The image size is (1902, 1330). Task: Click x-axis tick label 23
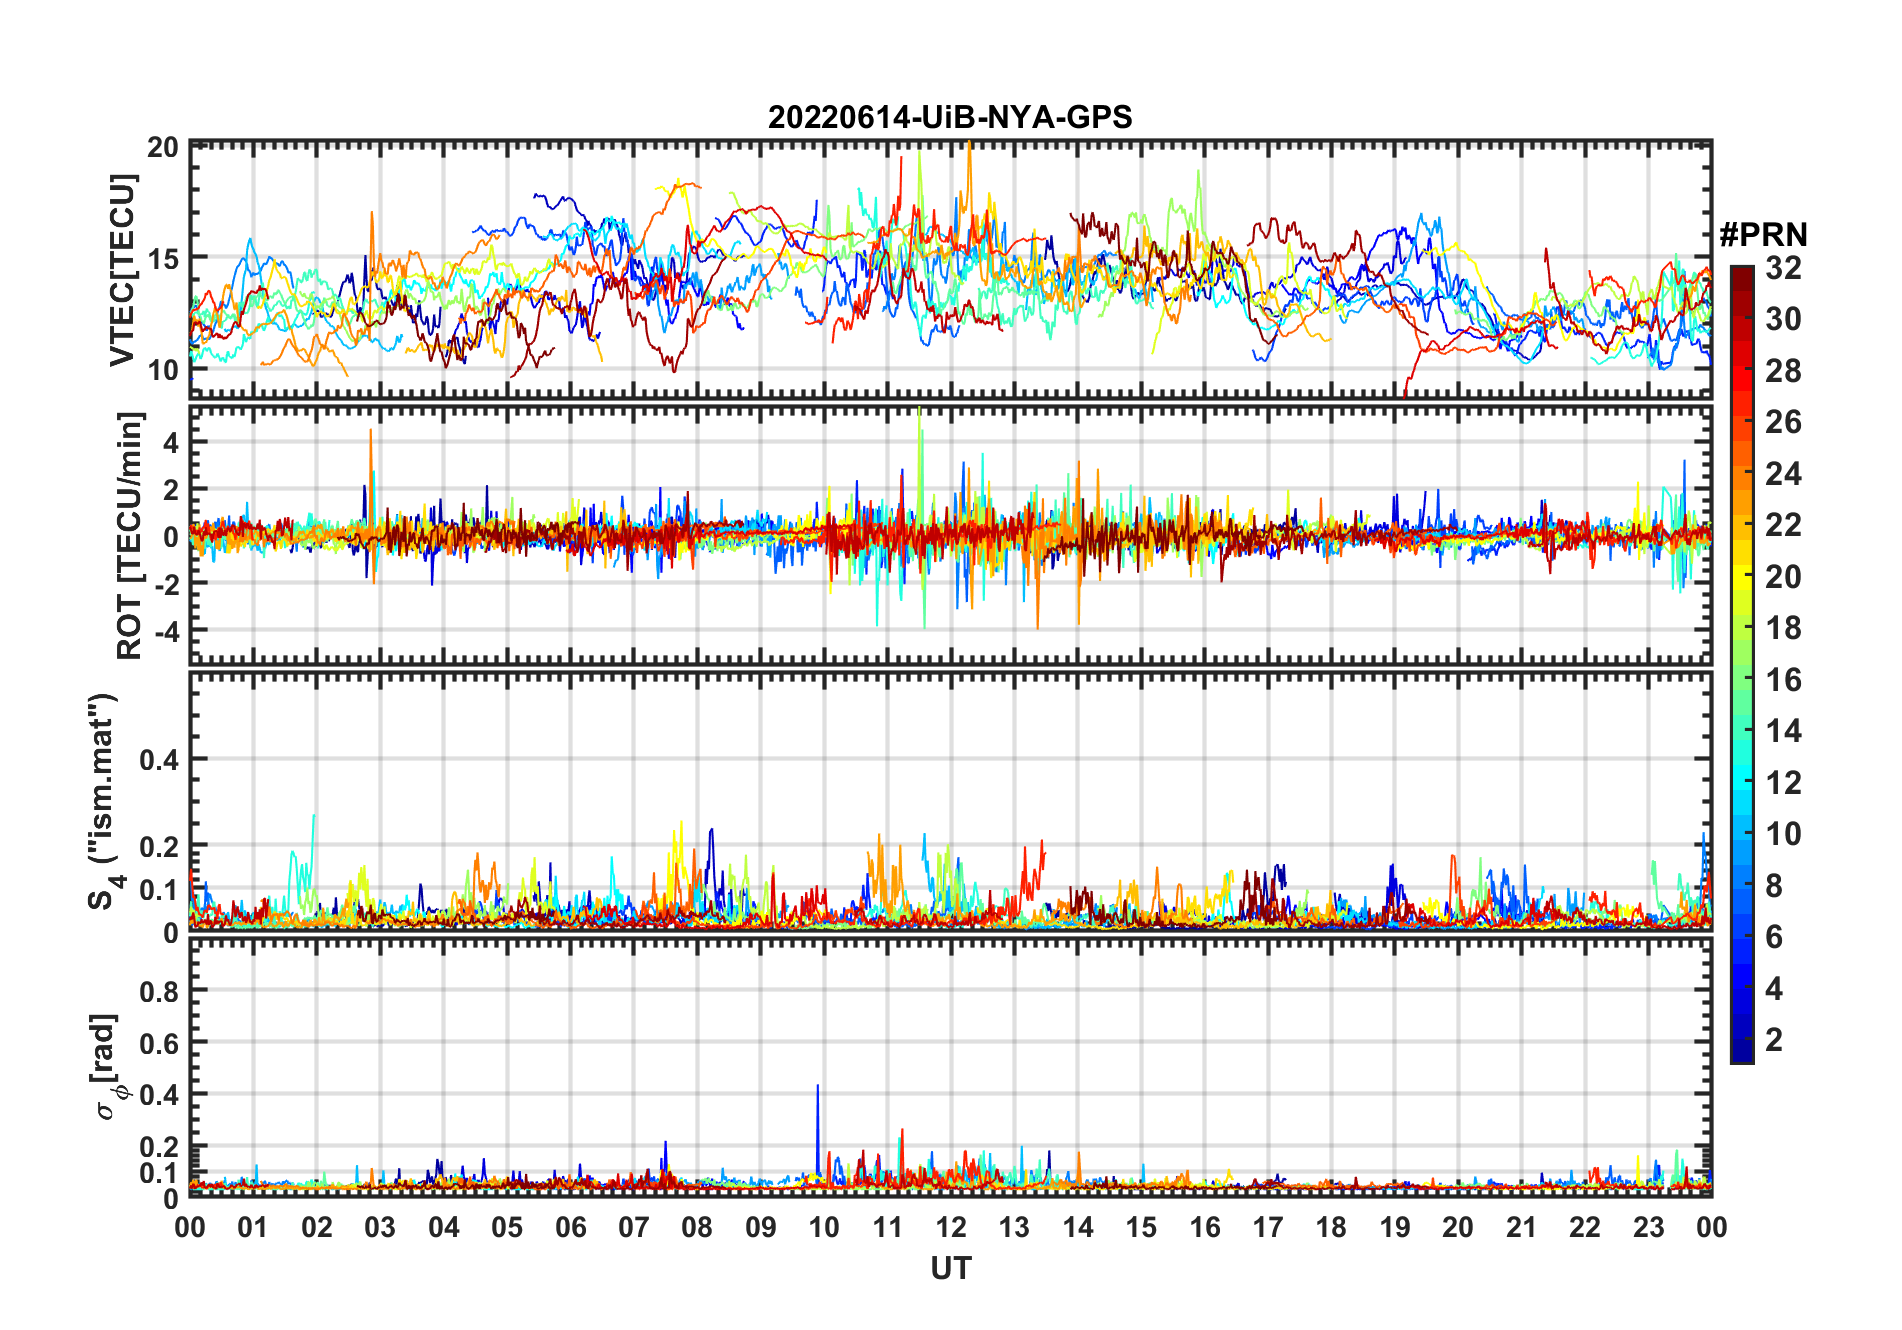pyautogui.click(x=1648, y=1227)
